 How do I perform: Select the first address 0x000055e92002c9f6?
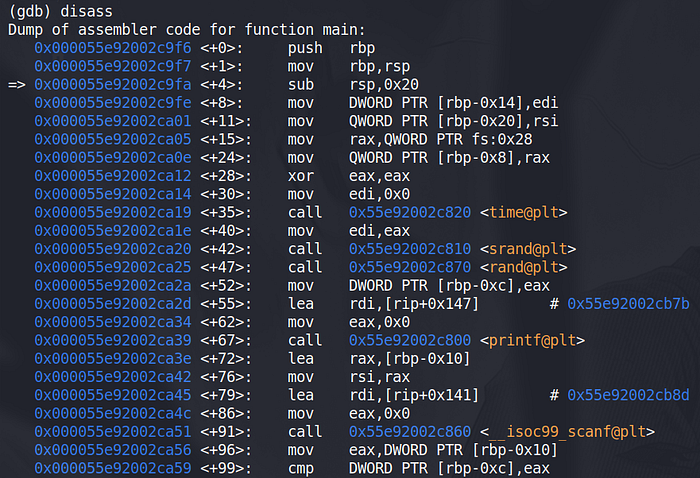click(x=112, y=48)
